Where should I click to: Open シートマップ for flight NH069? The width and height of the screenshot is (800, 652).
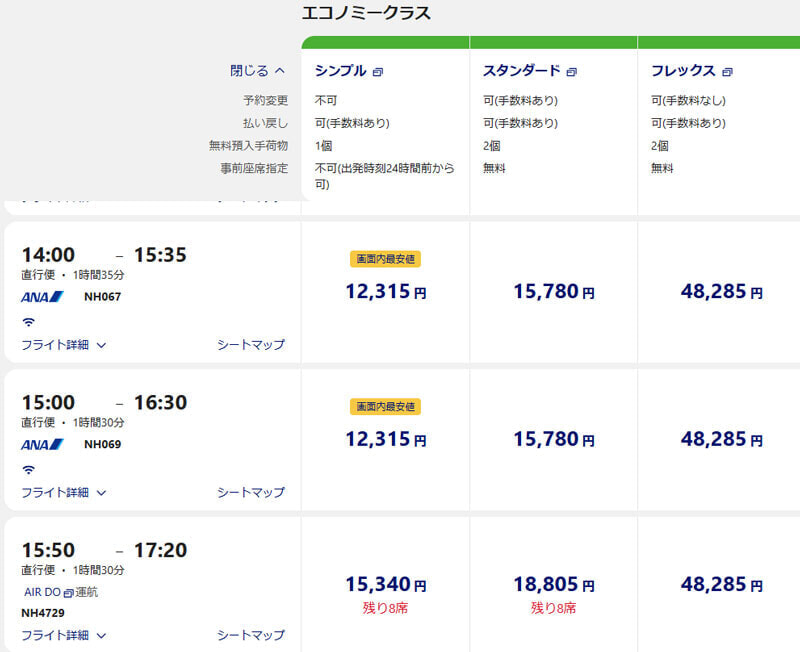point(251,492)
